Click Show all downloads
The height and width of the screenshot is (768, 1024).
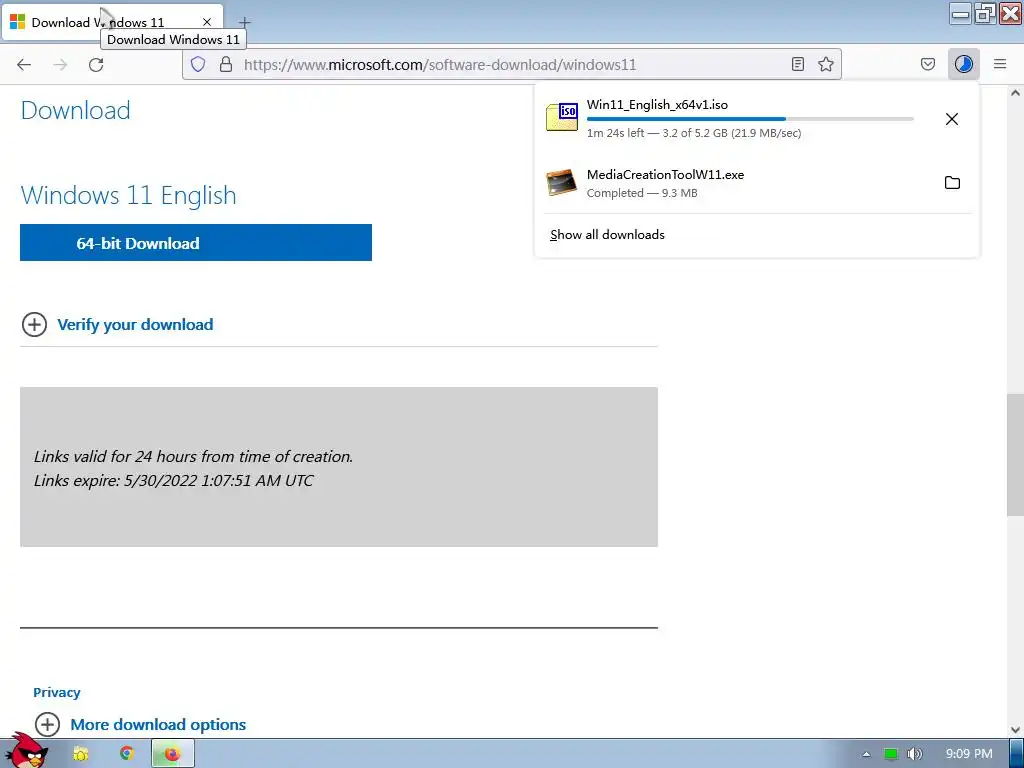607,234
